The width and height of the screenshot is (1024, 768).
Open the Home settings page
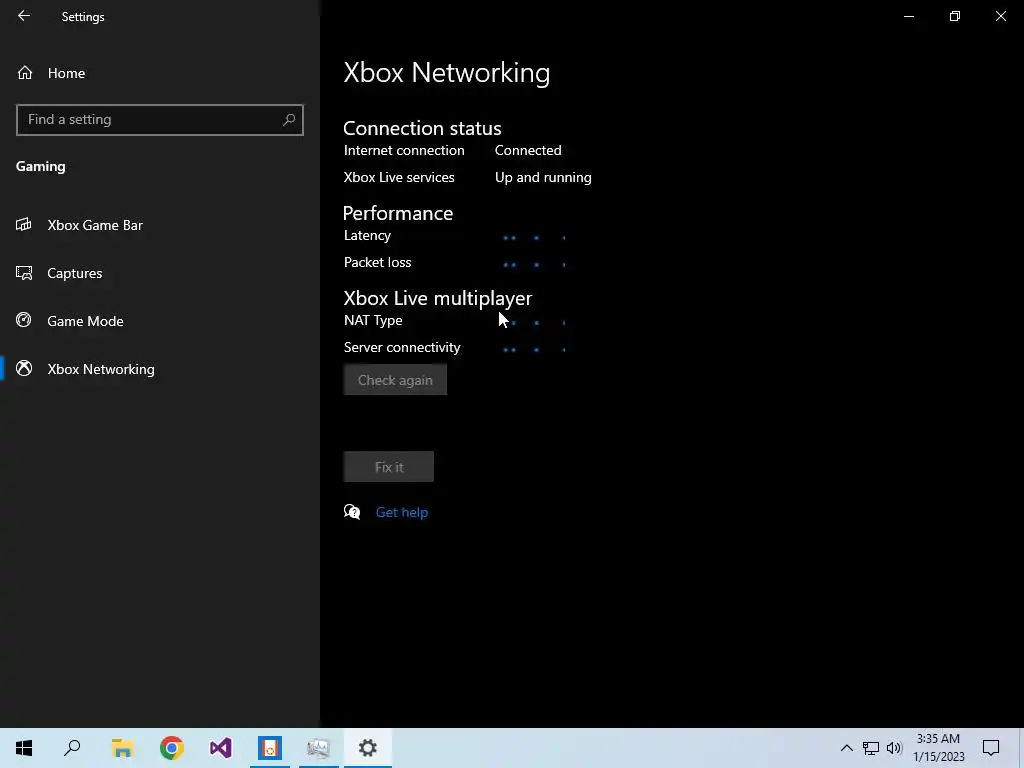point(159,73)
